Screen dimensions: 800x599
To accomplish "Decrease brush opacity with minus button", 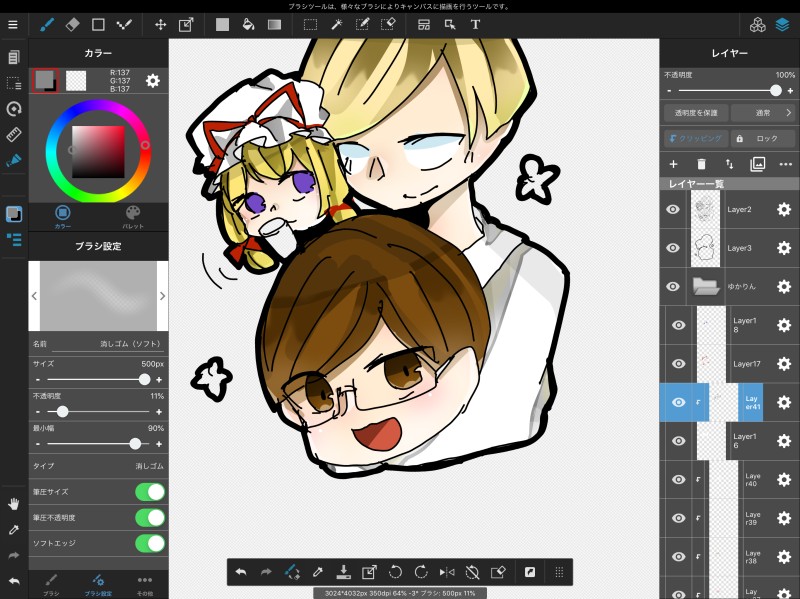I will [38, 412].
